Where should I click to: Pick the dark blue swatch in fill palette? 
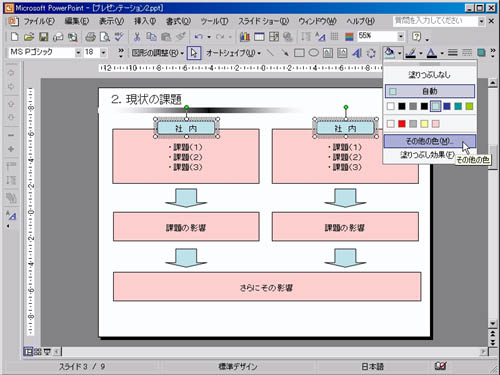pyautogui.click(x=447, y=106)
